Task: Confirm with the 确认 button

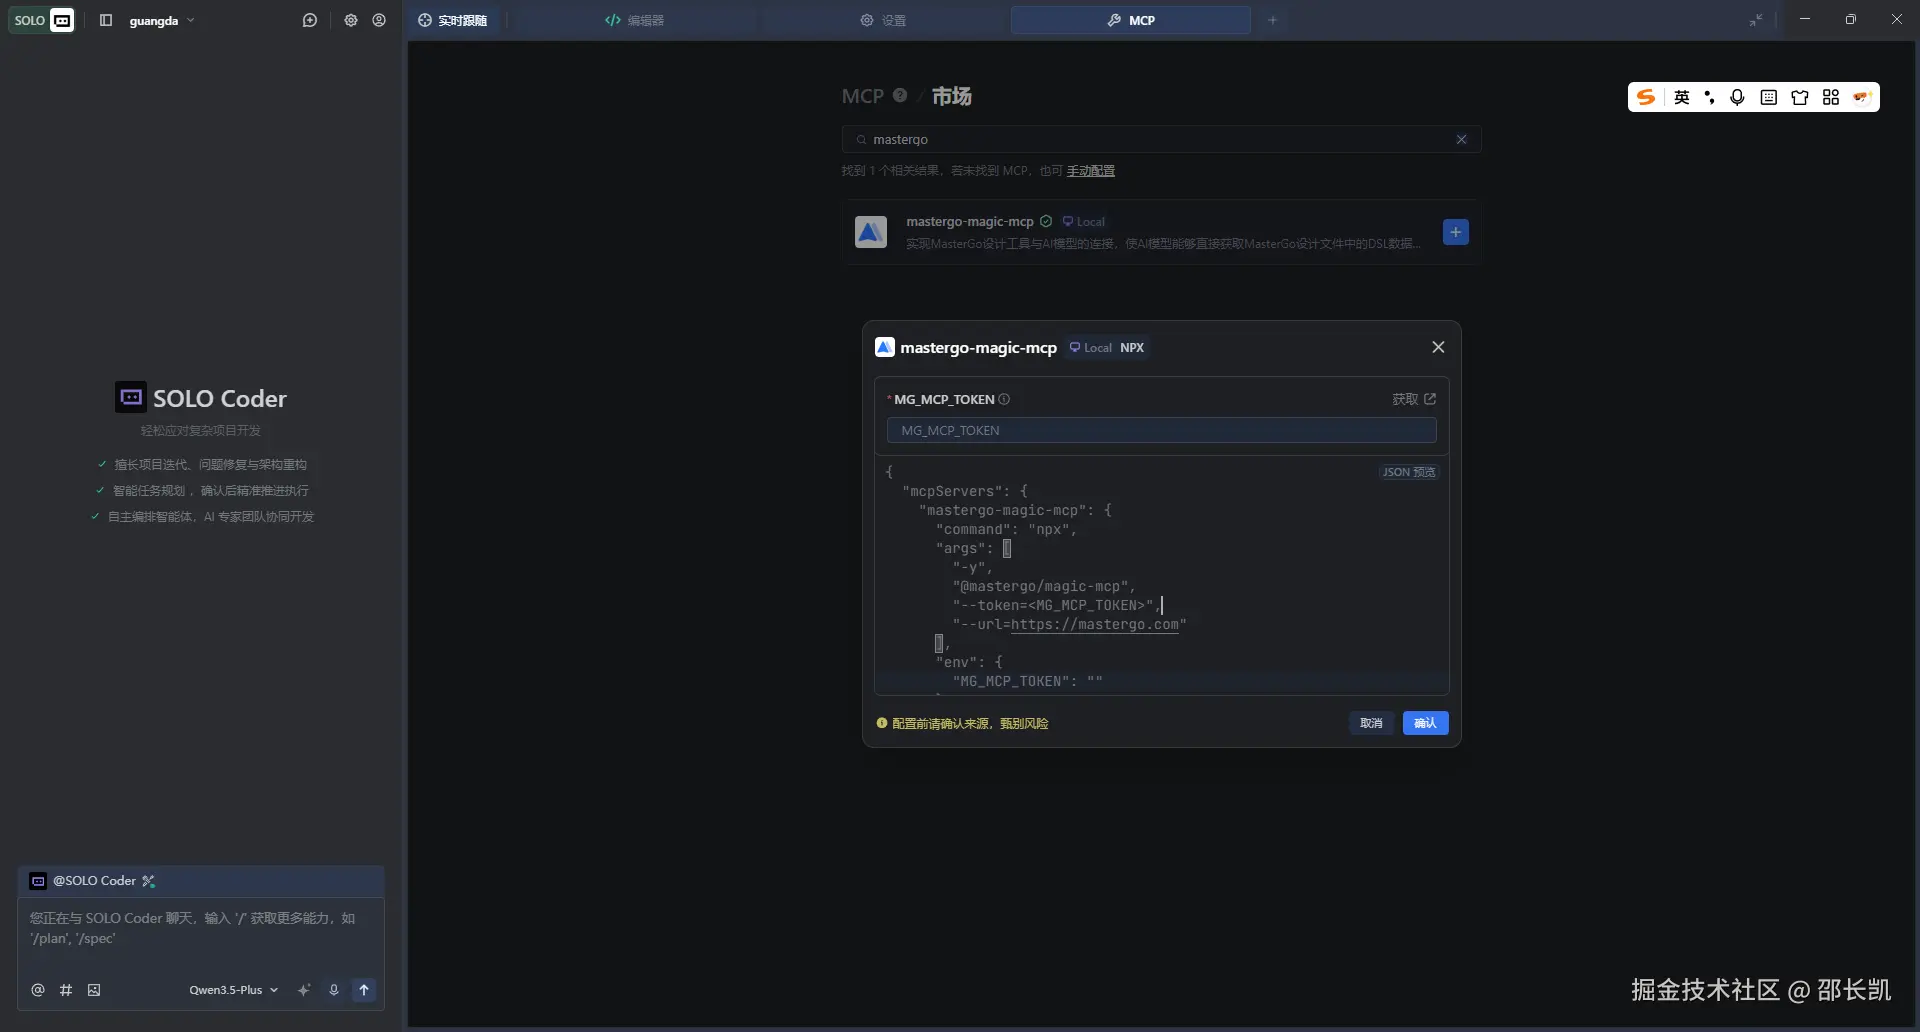Action: (x=1425, y=723)
